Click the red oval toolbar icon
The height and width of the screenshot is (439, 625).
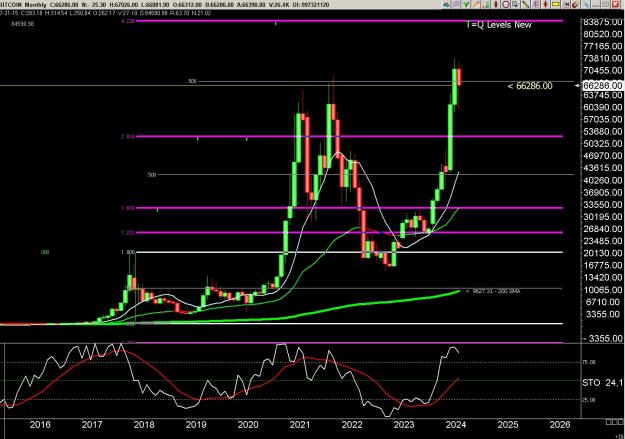click(495, 4)
